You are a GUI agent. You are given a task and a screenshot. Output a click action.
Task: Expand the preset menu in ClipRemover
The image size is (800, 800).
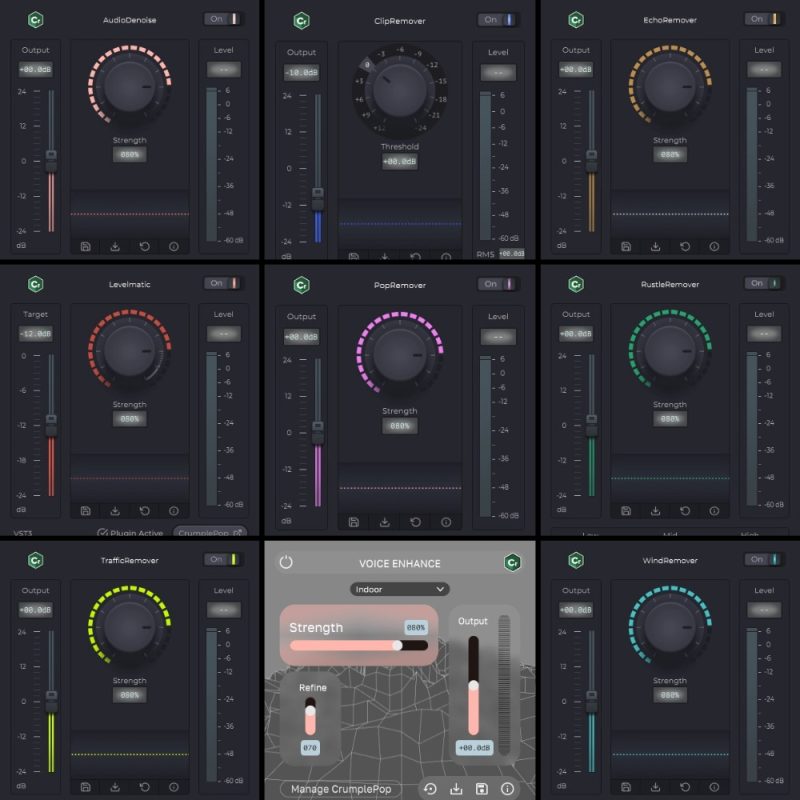point(354,256)
